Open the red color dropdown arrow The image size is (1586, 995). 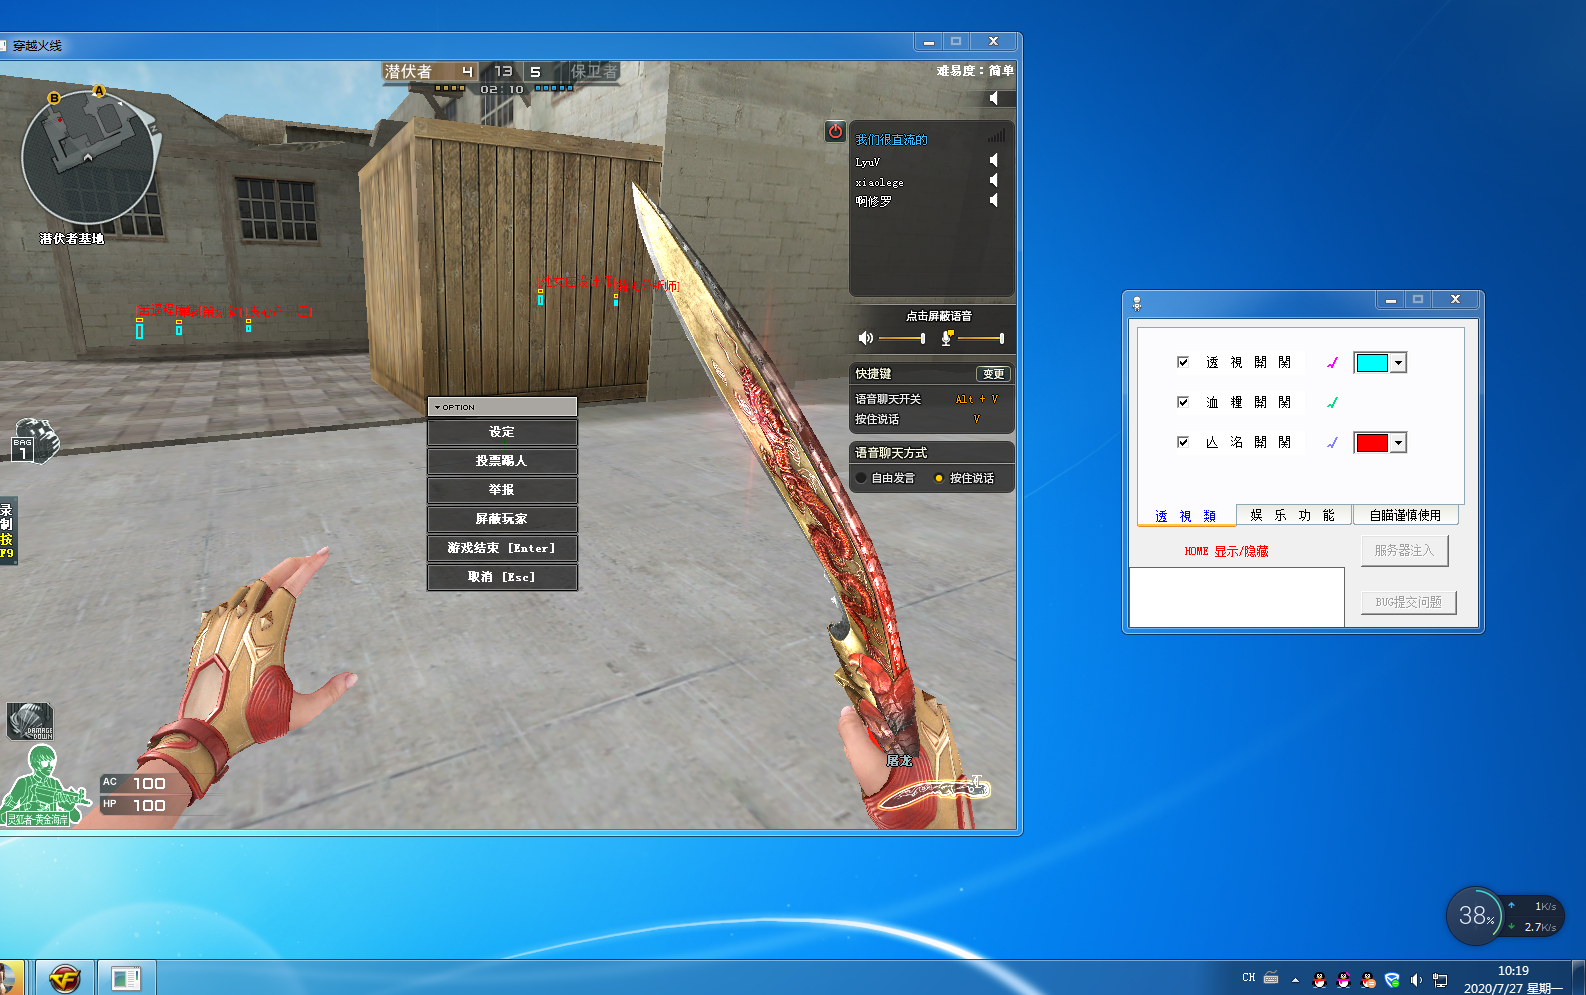point(1399,443)
